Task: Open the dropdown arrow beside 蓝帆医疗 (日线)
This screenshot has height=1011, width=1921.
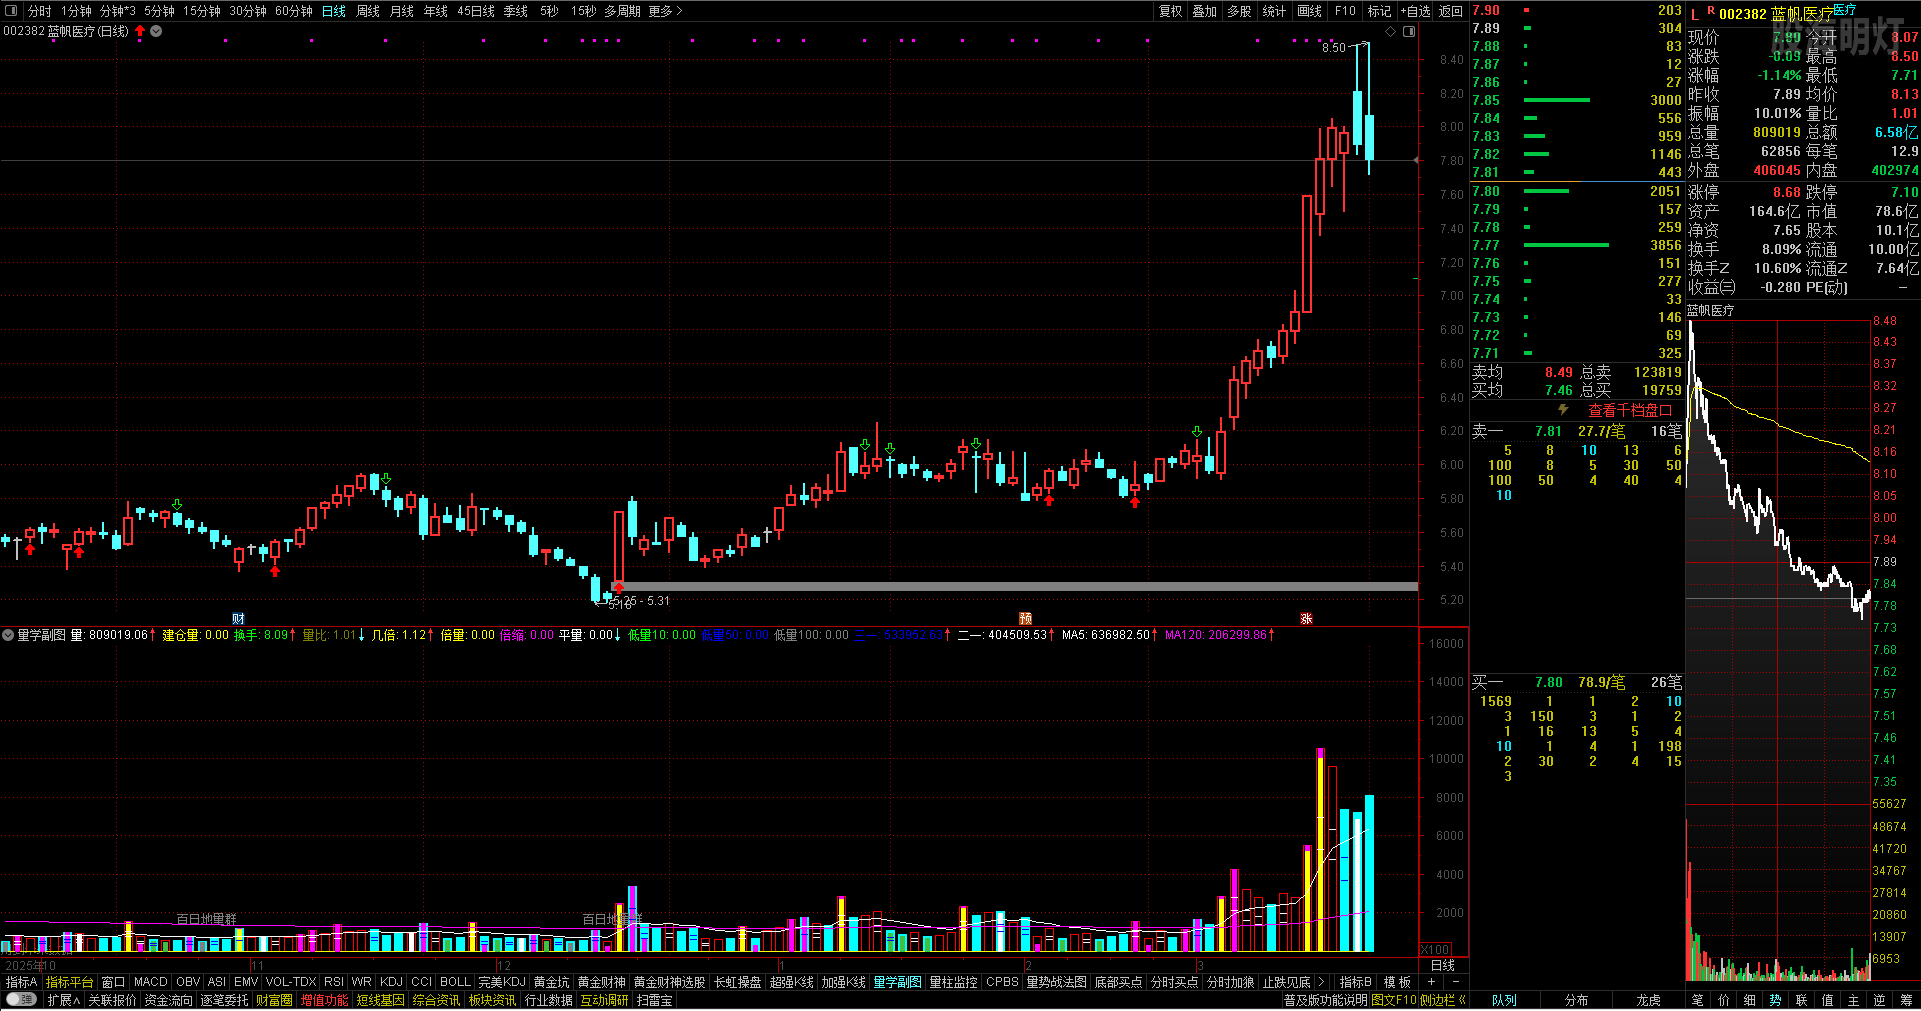Action: coord(156,31)
